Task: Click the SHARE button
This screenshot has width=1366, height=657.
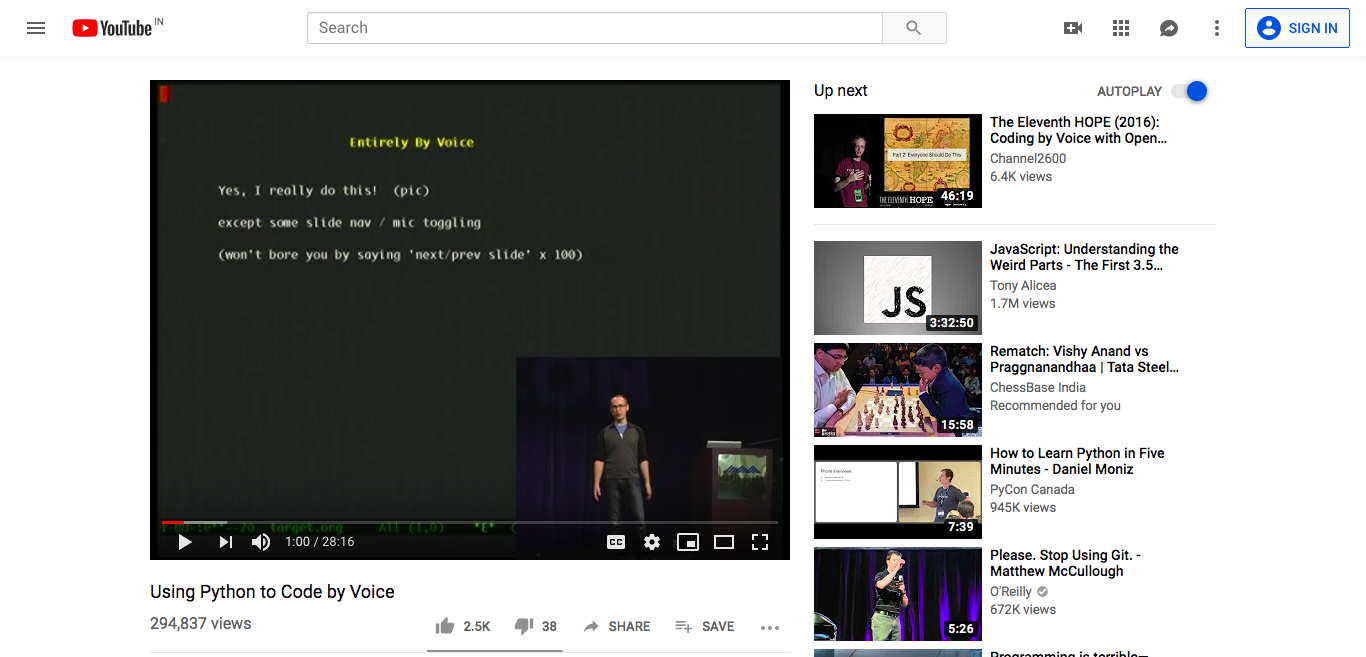Action: [616, 627]
